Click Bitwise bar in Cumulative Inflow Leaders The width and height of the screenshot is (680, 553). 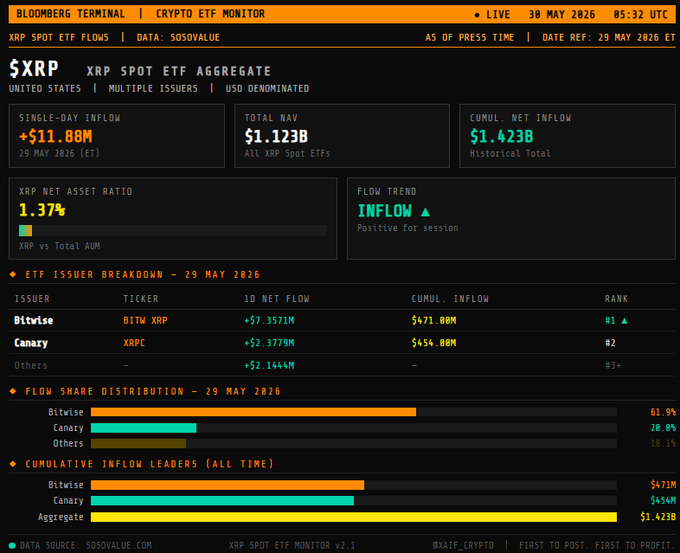coord(227,485)
